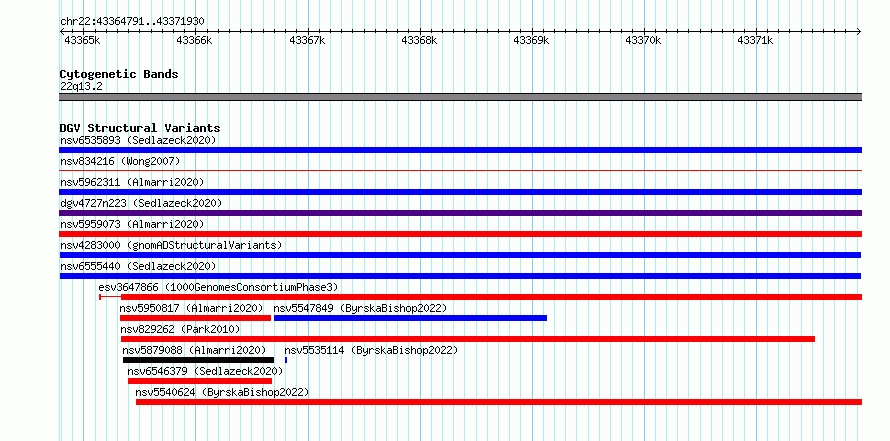Click the red bar under the nsv5959073 label
Image resolution: width=890 pixels, height=441 pixels.
tap(460, 234)
